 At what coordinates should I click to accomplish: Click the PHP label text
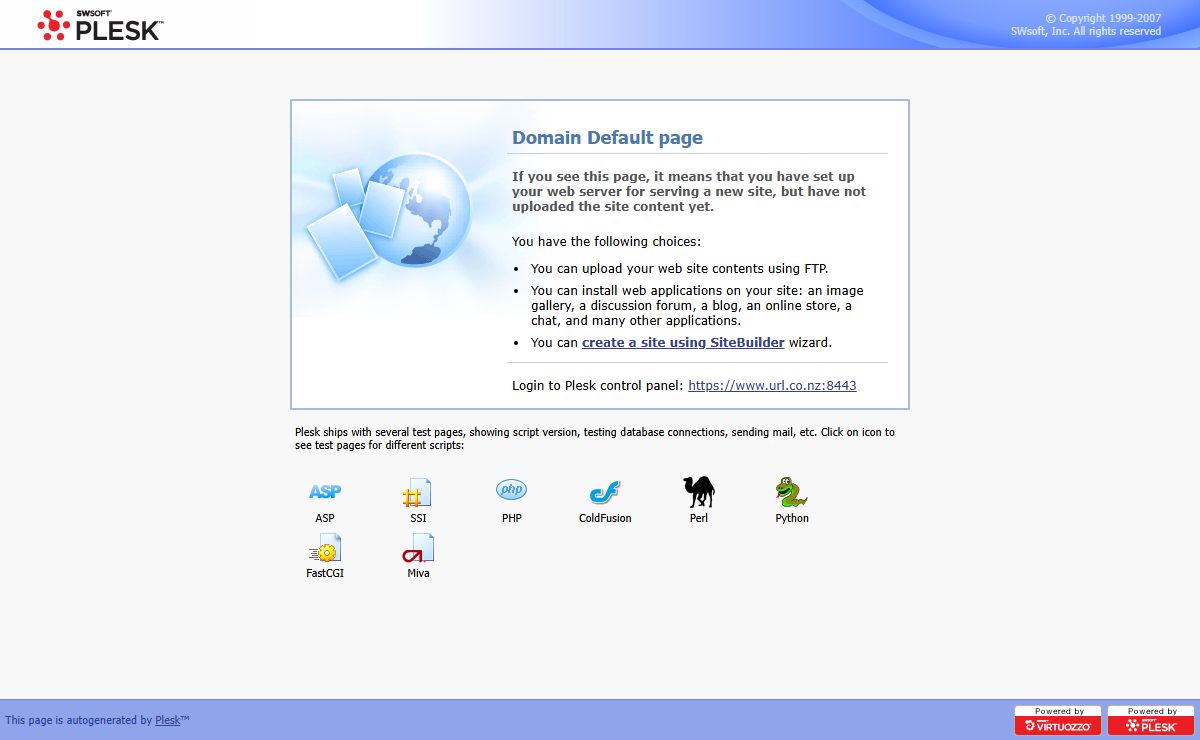[x=512, y=518]
